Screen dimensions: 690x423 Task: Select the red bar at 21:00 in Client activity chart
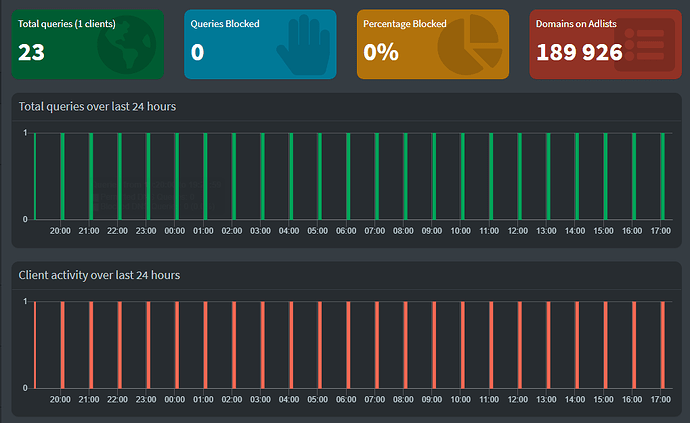point(91,345)
